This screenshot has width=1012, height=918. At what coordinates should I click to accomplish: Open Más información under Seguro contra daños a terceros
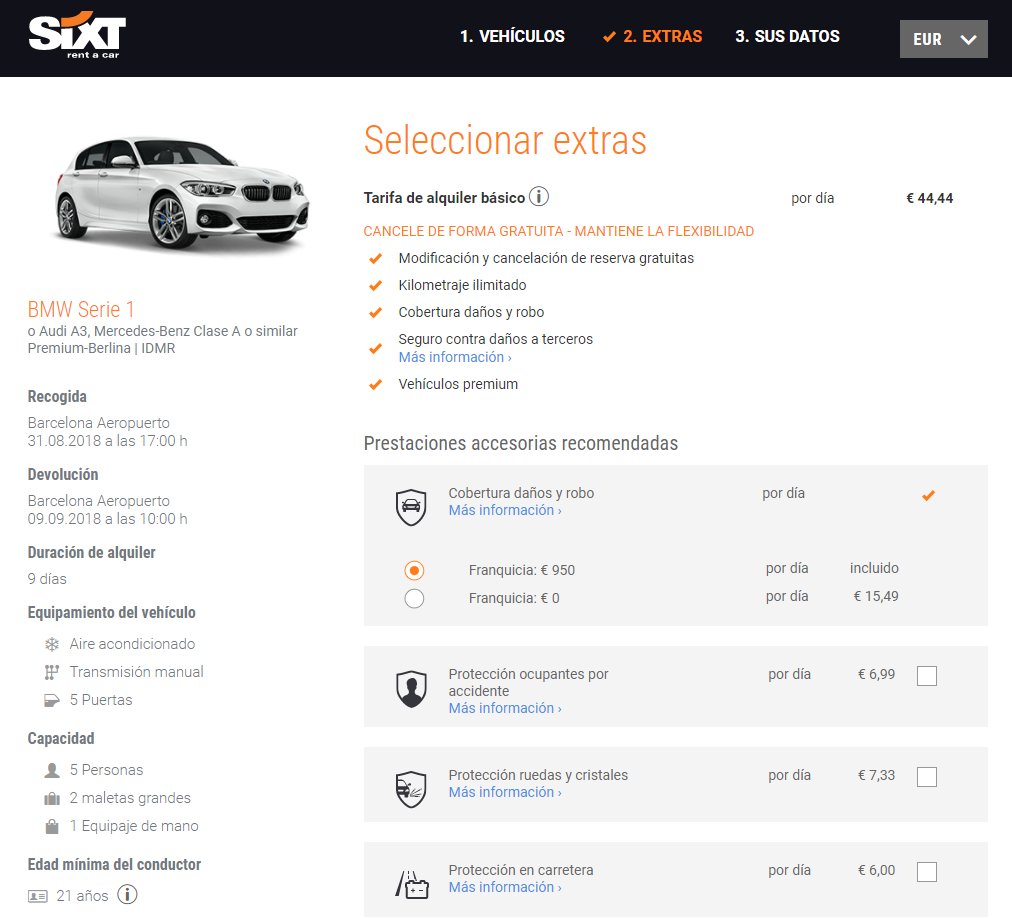(x=455, y=357)
